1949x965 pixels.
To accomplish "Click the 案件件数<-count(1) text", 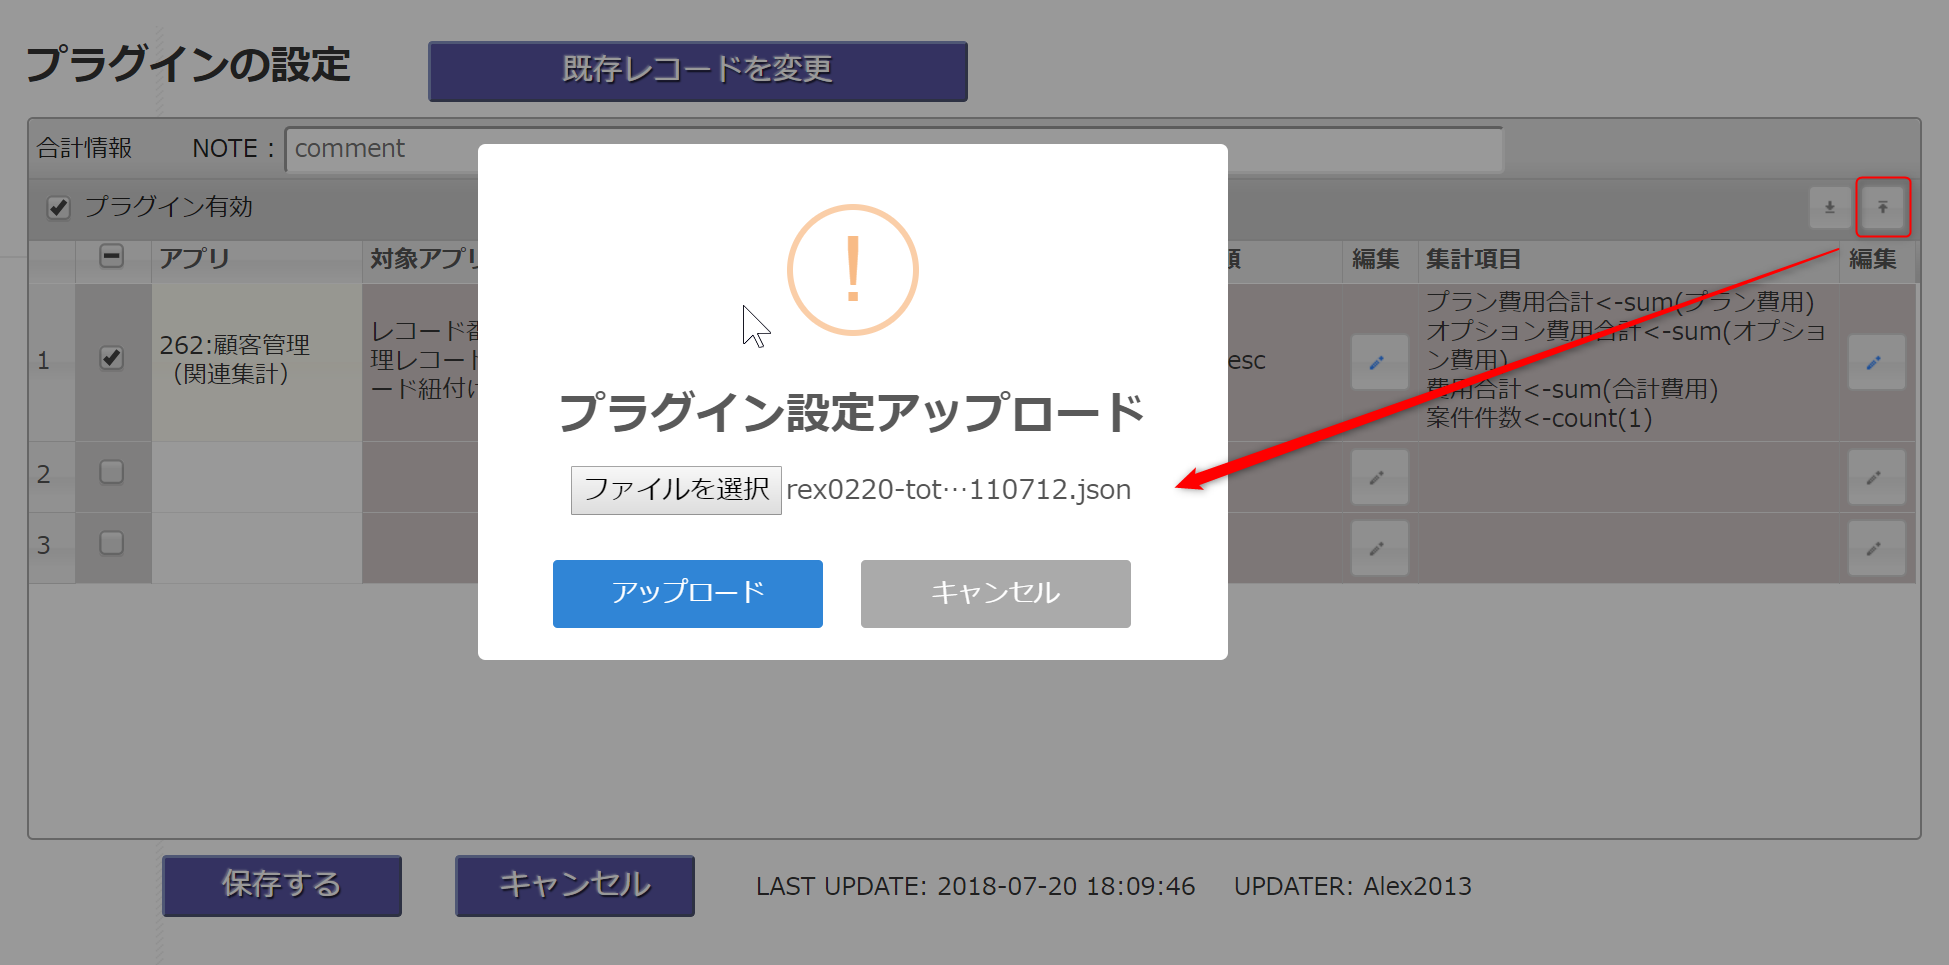I will pyautogui.click(x=1539, y=418).
